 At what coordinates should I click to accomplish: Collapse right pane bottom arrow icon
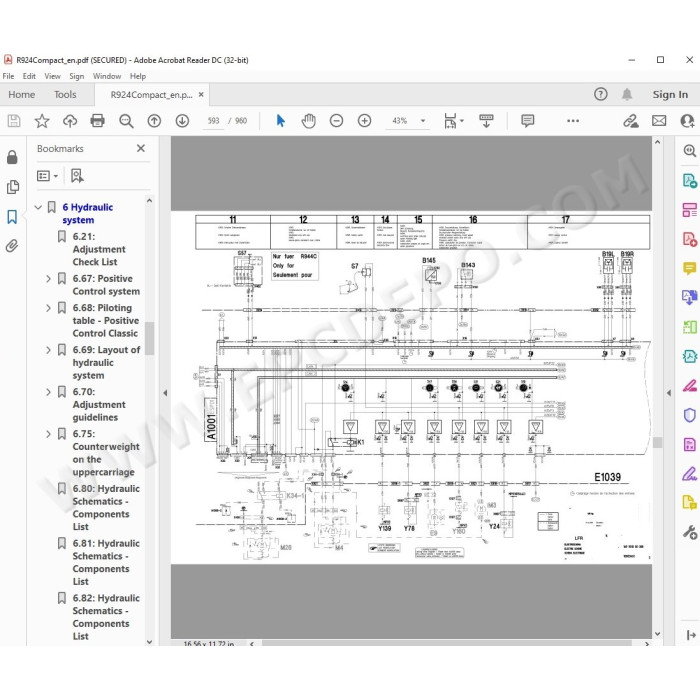pyautogui.click(x=690, y=634)
